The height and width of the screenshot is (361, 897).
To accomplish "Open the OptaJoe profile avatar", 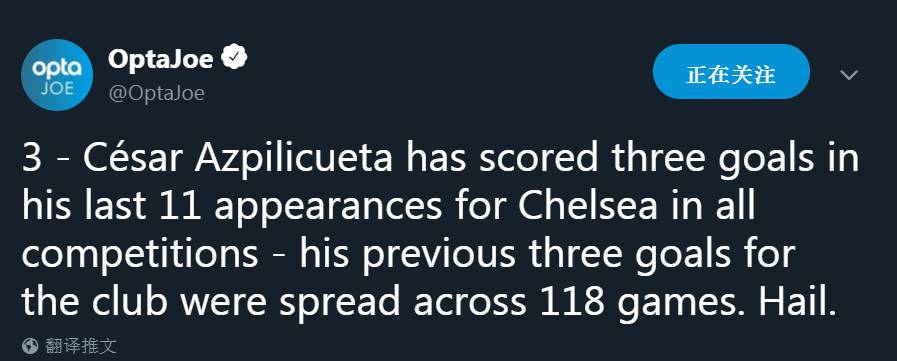I will [57, 75].
